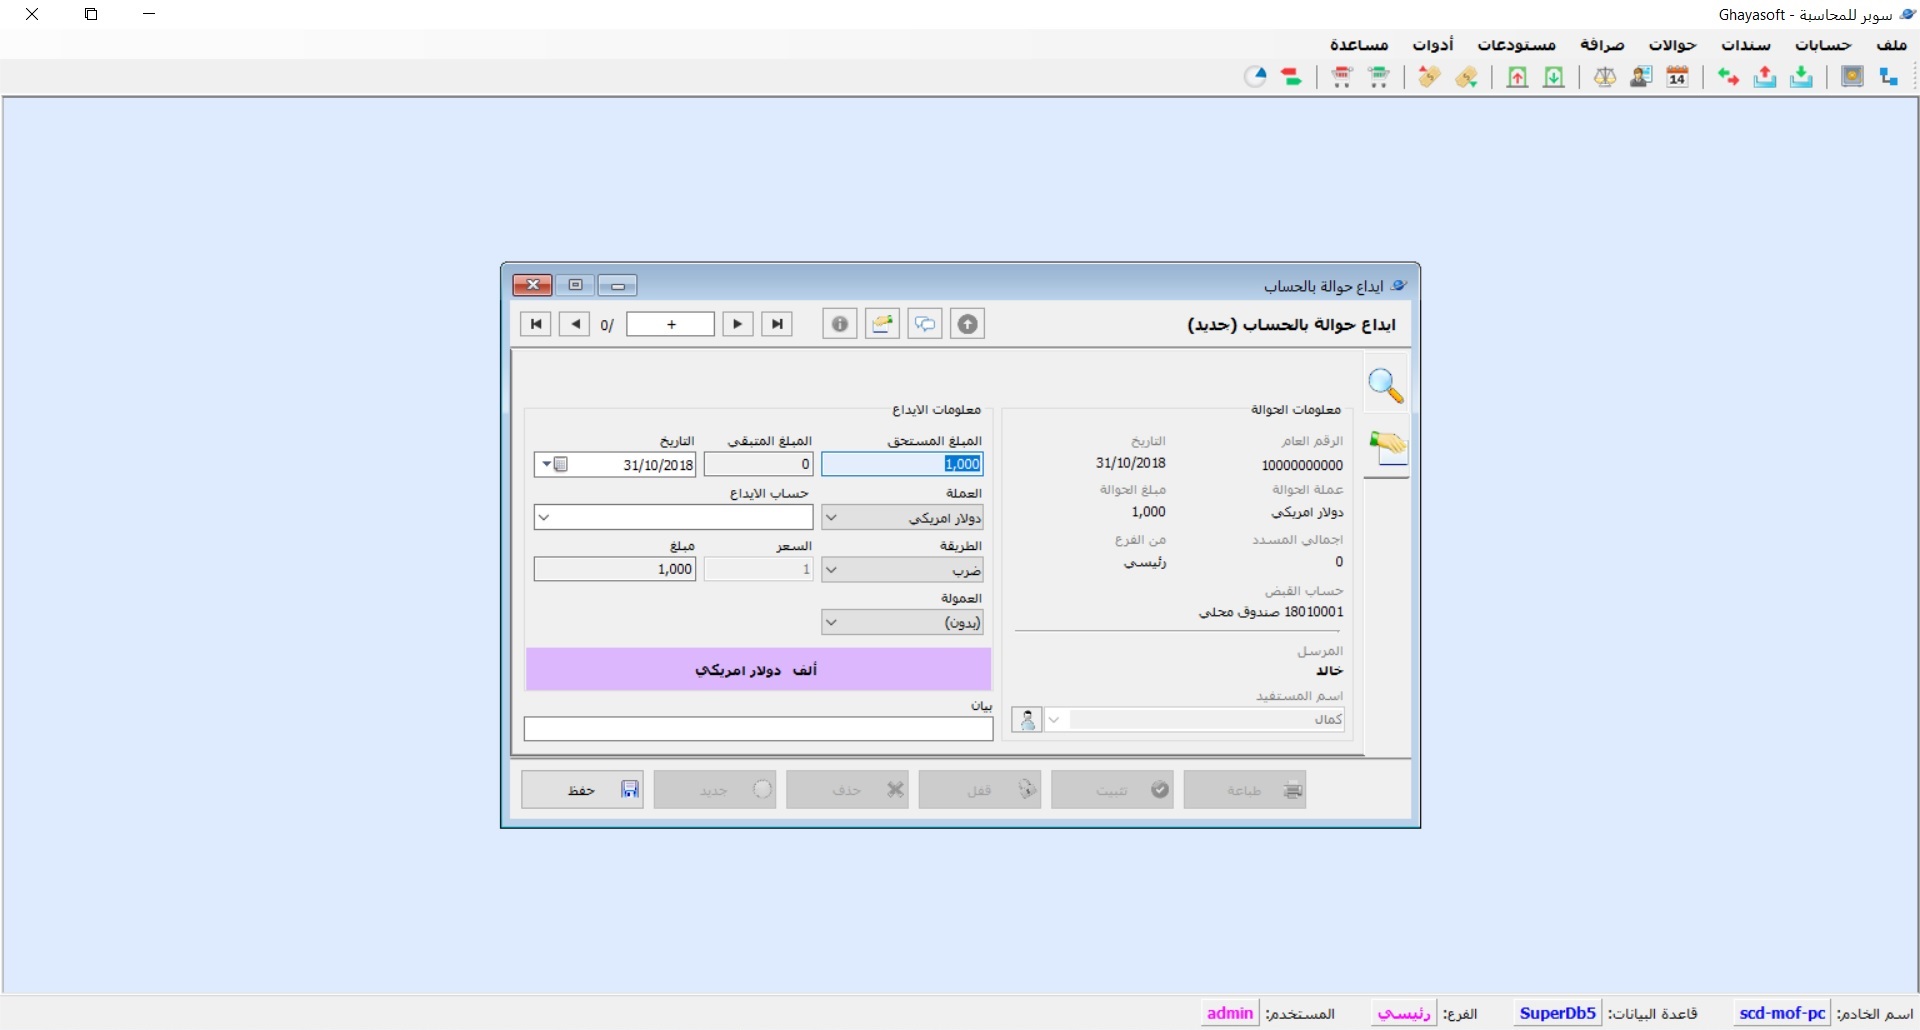Click the handshake icon in dialog sidebar
Viewport: 1920px width, 1030px height.
click(1388, 446)
